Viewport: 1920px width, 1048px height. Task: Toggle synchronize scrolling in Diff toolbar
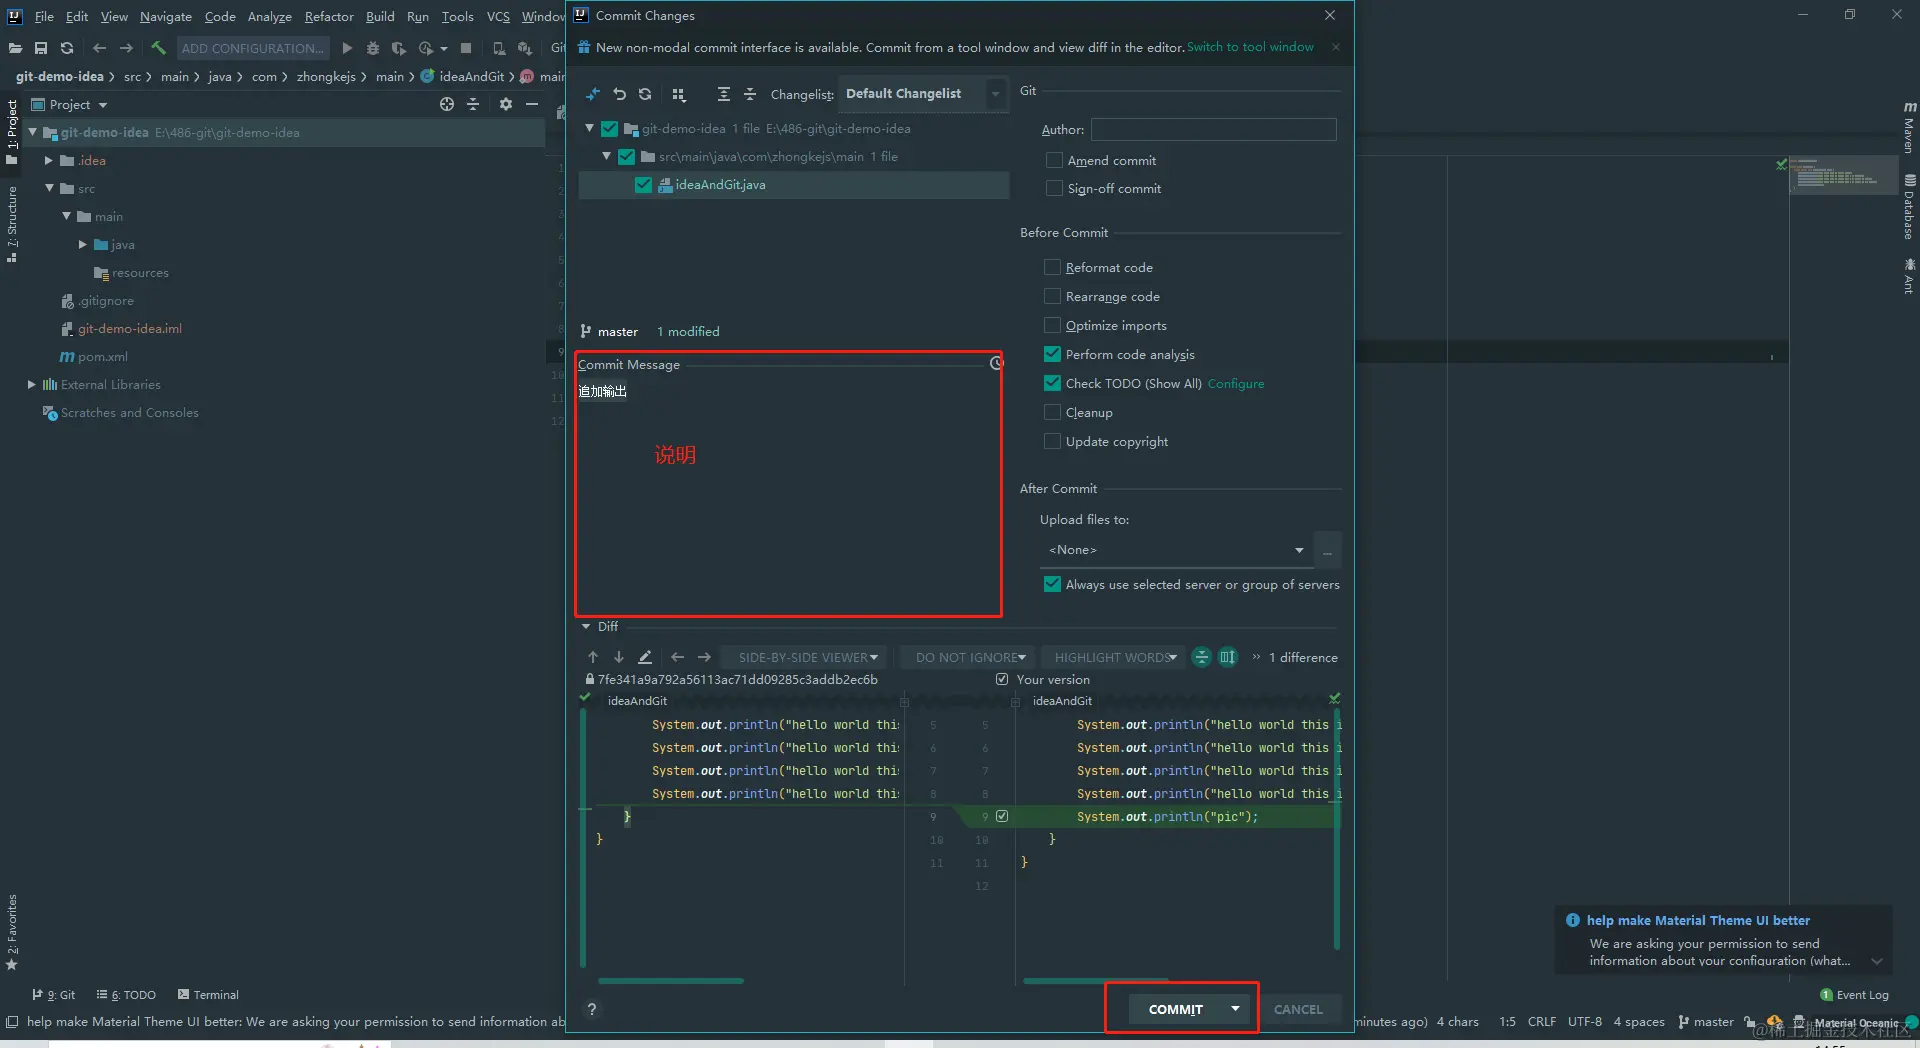(x=1228, y=657)
